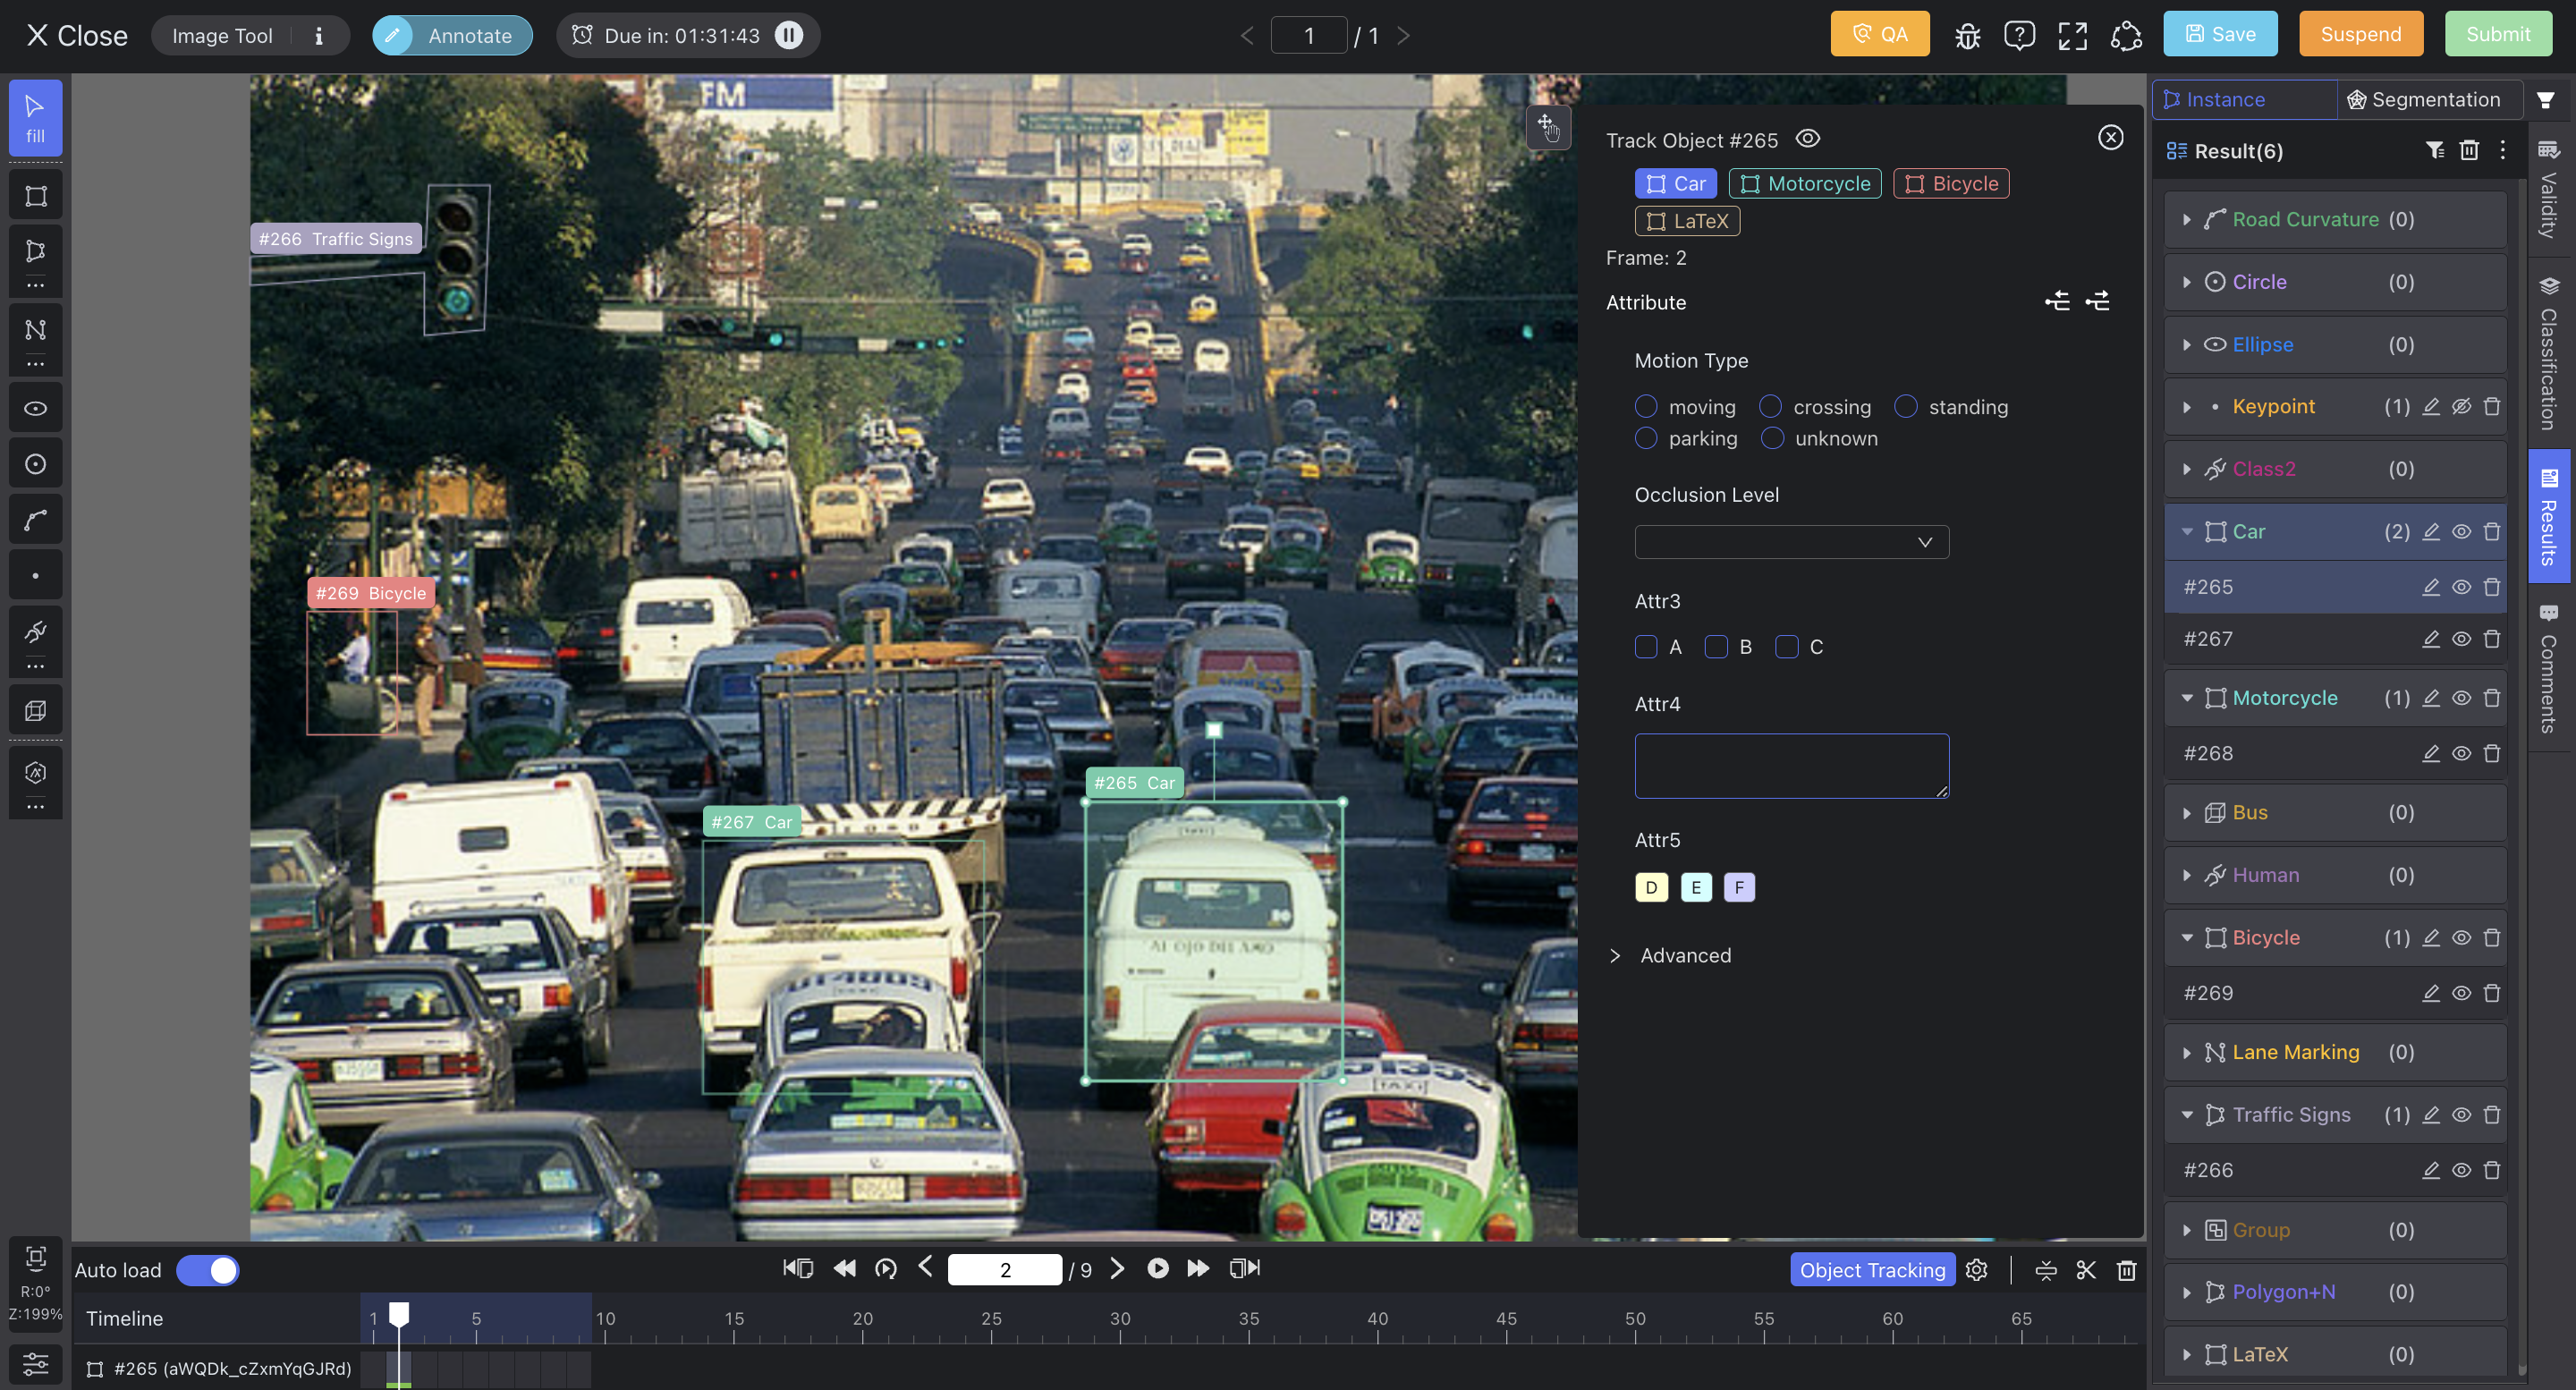
Task: Open the Classification side tab
Action: 2549,353
